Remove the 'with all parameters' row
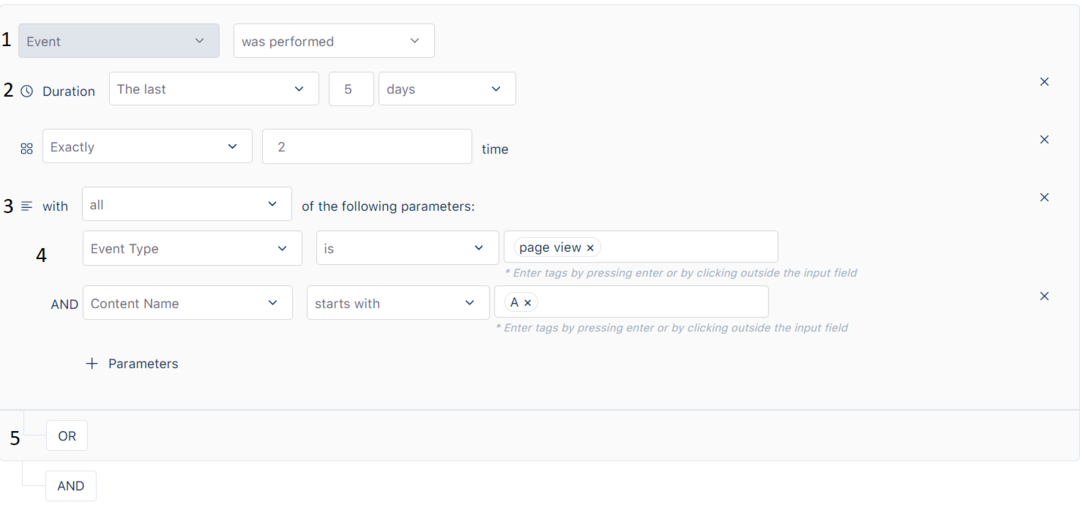The image size is (1080, 516). click(1044, 198)
